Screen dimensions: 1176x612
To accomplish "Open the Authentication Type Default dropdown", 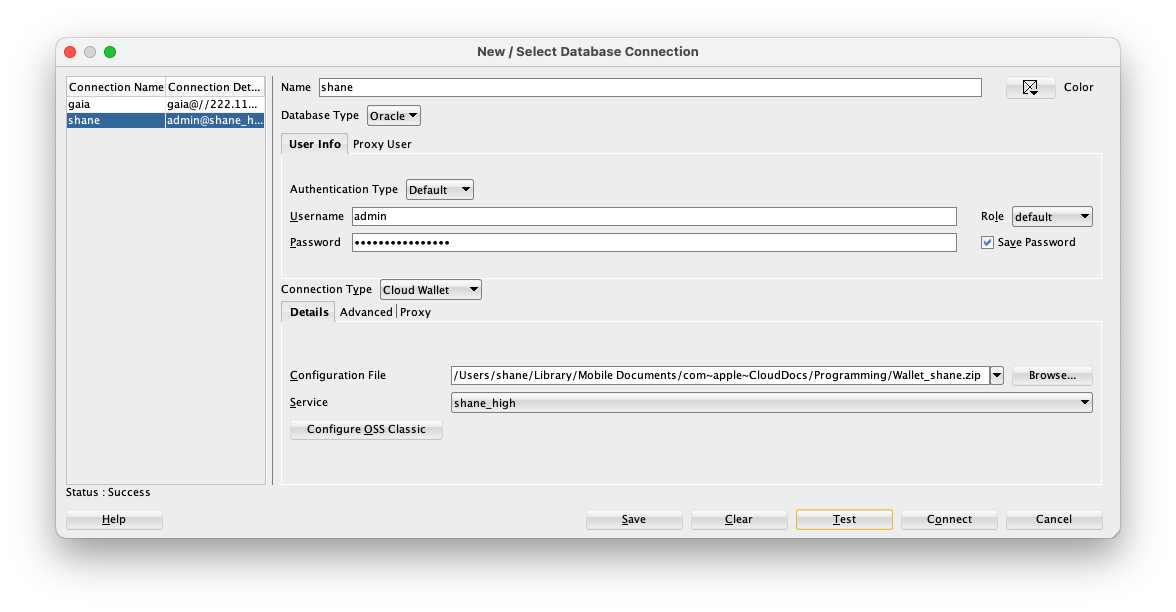I will coord(440,190).
